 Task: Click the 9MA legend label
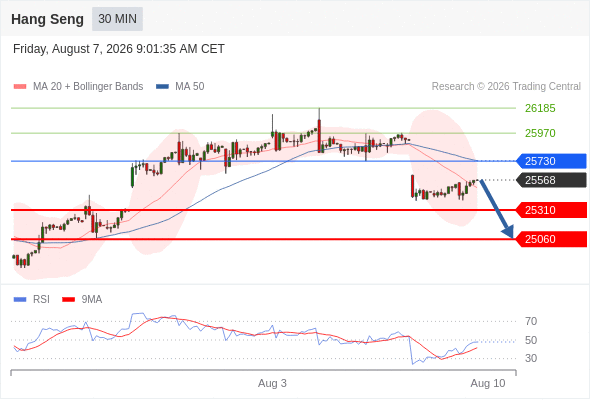pos(92,300)
